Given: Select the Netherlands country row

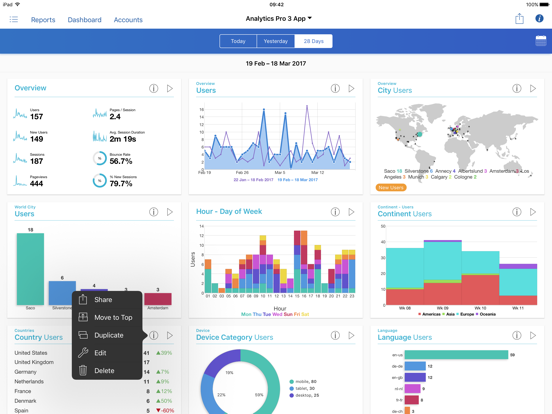Looking at the screenshot, I should point(93,382).
